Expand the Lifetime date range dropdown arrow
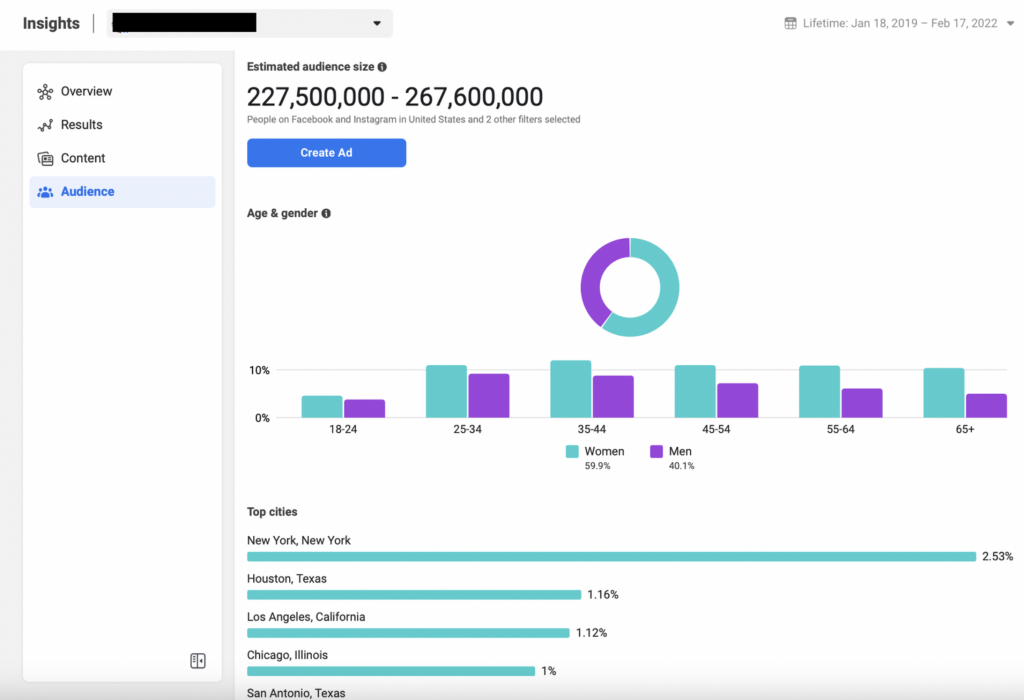 pyautogui.click(x=1010, y=24)
